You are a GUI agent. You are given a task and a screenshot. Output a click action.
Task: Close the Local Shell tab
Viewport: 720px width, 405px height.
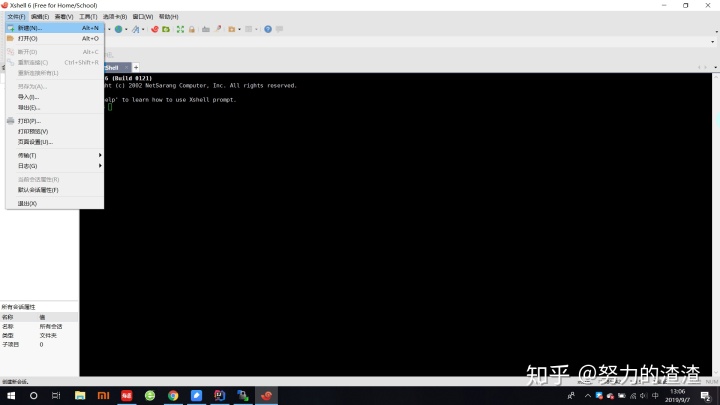point(127,68)
